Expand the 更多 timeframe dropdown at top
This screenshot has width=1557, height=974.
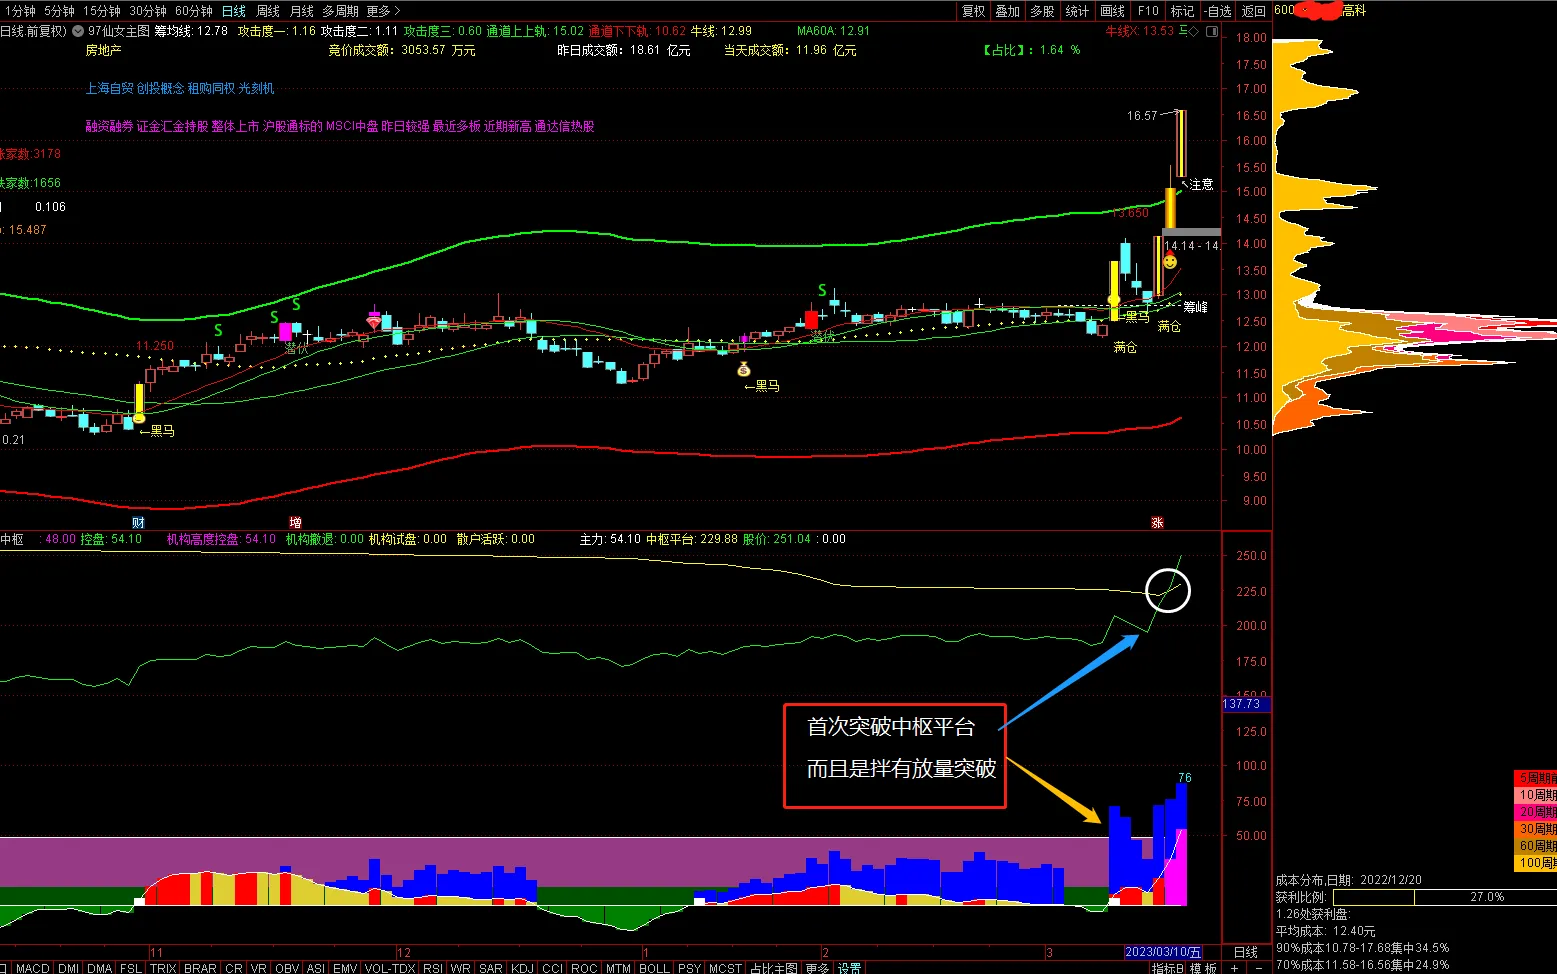383,11
